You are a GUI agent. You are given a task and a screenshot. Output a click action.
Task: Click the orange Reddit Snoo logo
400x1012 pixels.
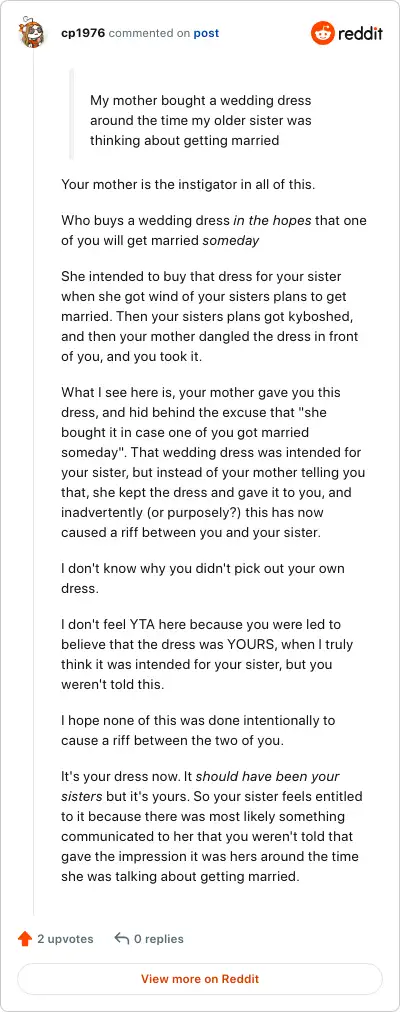pos(322,33)
